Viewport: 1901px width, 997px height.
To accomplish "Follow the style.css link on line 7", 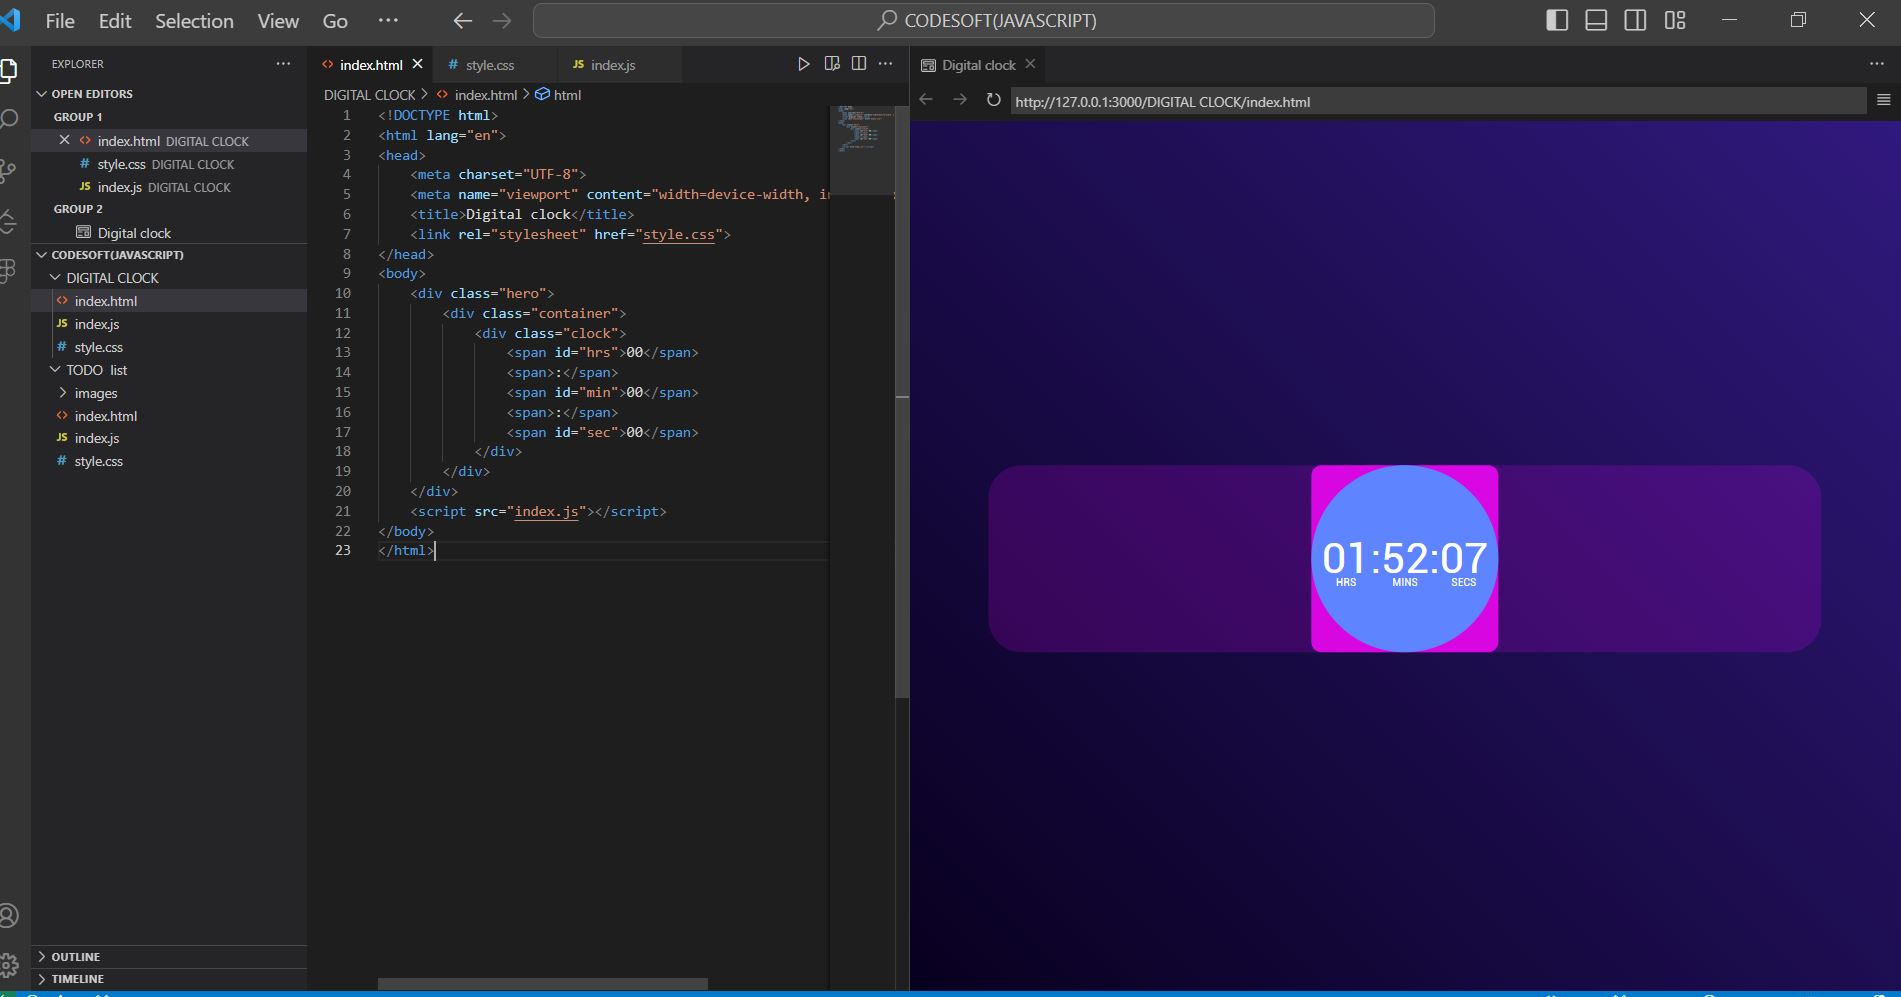I will [678, 234].
